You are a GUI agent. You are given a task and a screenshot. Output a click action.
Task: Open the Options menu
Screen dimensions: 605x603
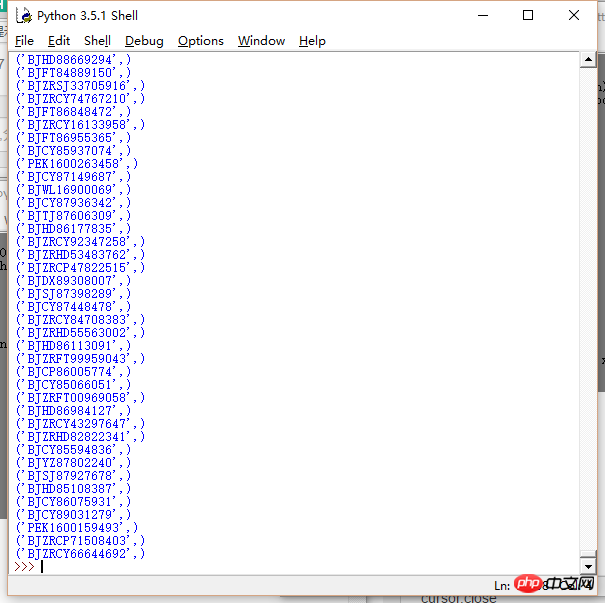[x=201, y=41]
